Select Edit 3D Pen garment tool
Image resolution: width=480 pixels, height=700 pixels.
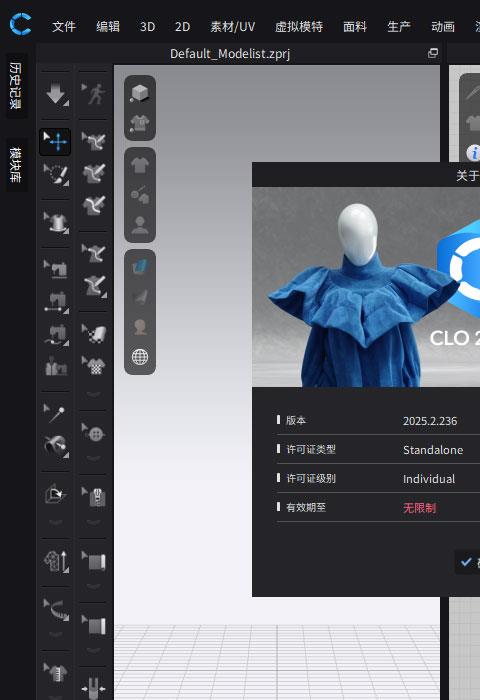click(94, 141)
